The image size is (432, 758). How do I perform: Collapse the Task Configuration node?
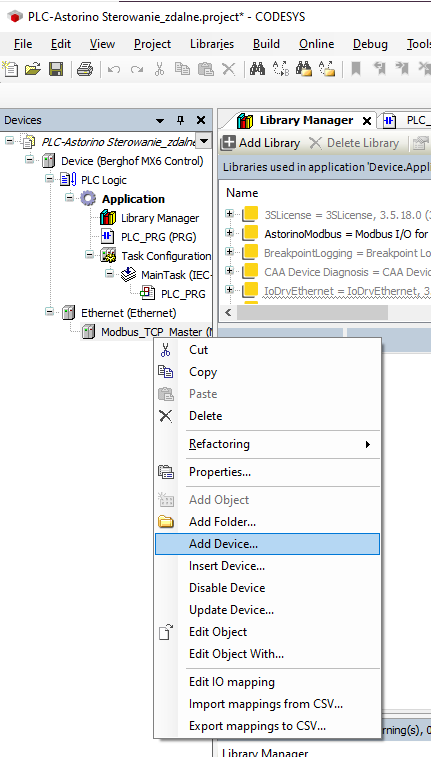click(x=89, y=254)
